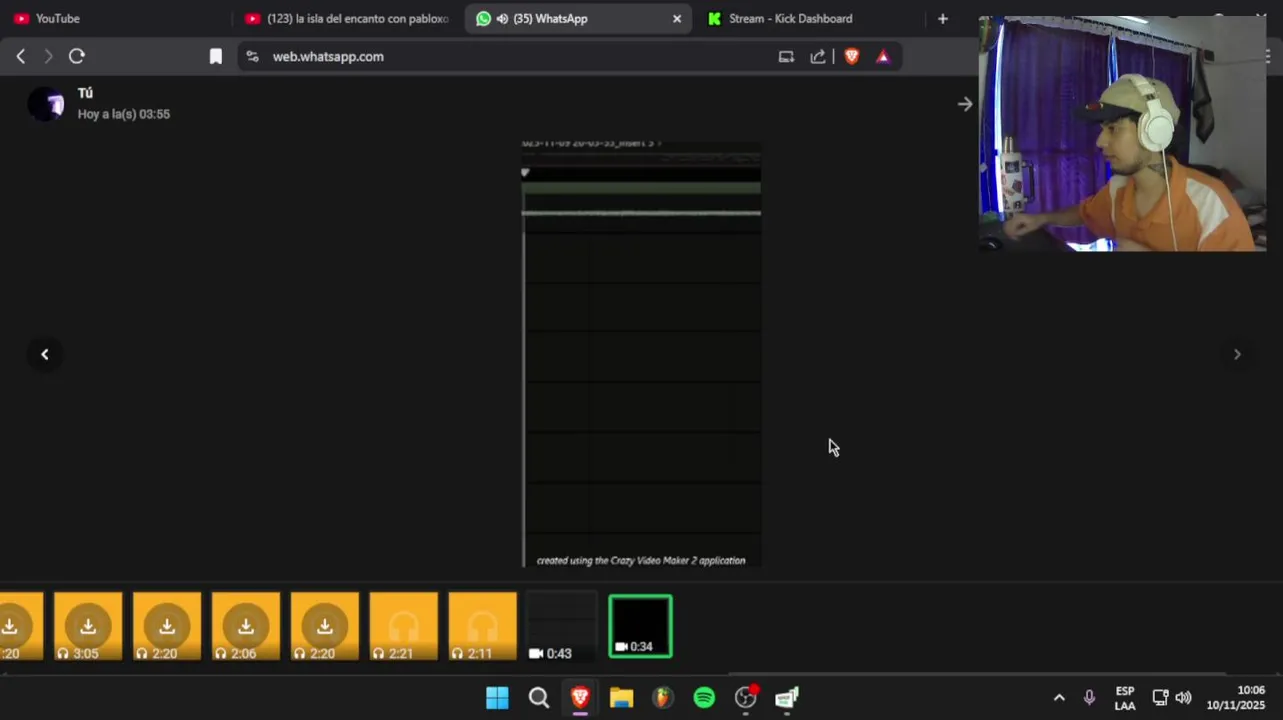Open a new browser tab
This screenshot has width=1283, height=720.
(x=942, y=19)
